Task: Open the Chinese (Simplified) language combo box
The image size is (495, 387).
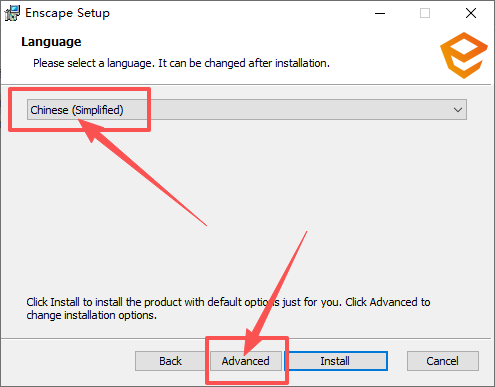Action: 247,110
